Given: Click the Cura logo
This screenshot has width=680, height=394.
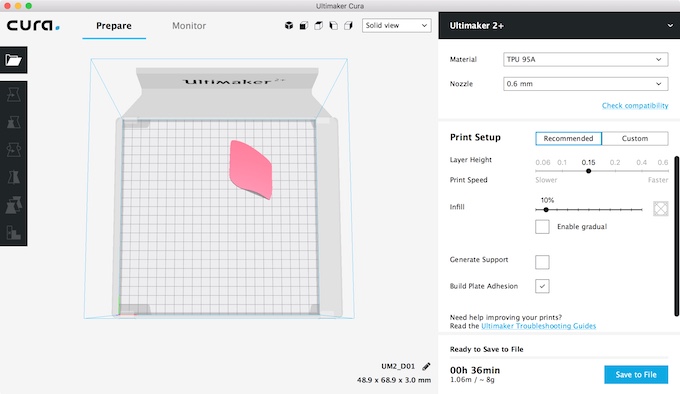Looking at the screenshot, I should (x=33, y=26).
